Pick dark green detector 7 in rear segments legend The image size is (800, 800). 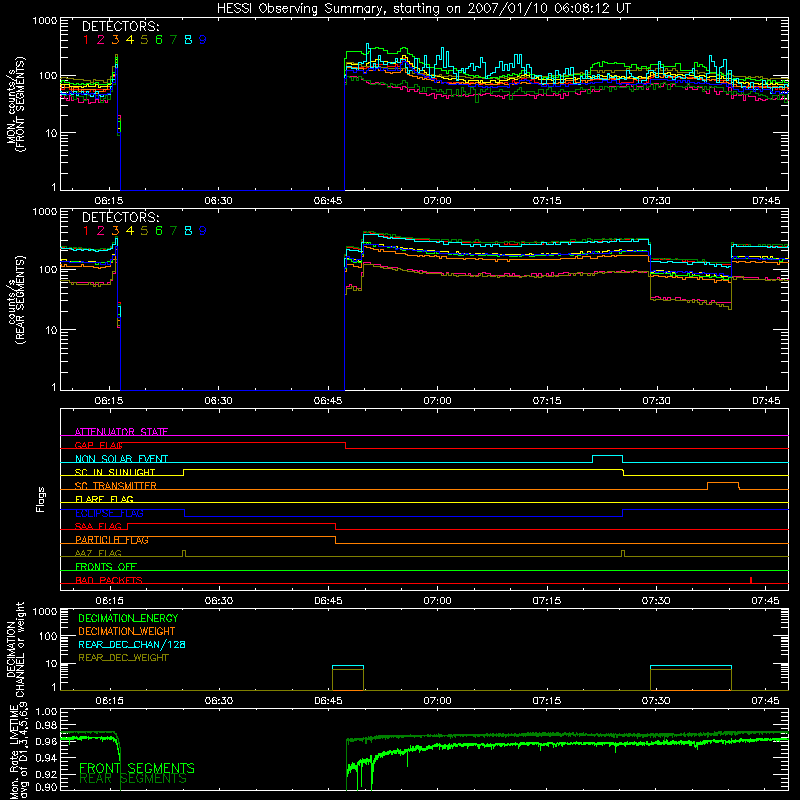(x=173, y=231)
